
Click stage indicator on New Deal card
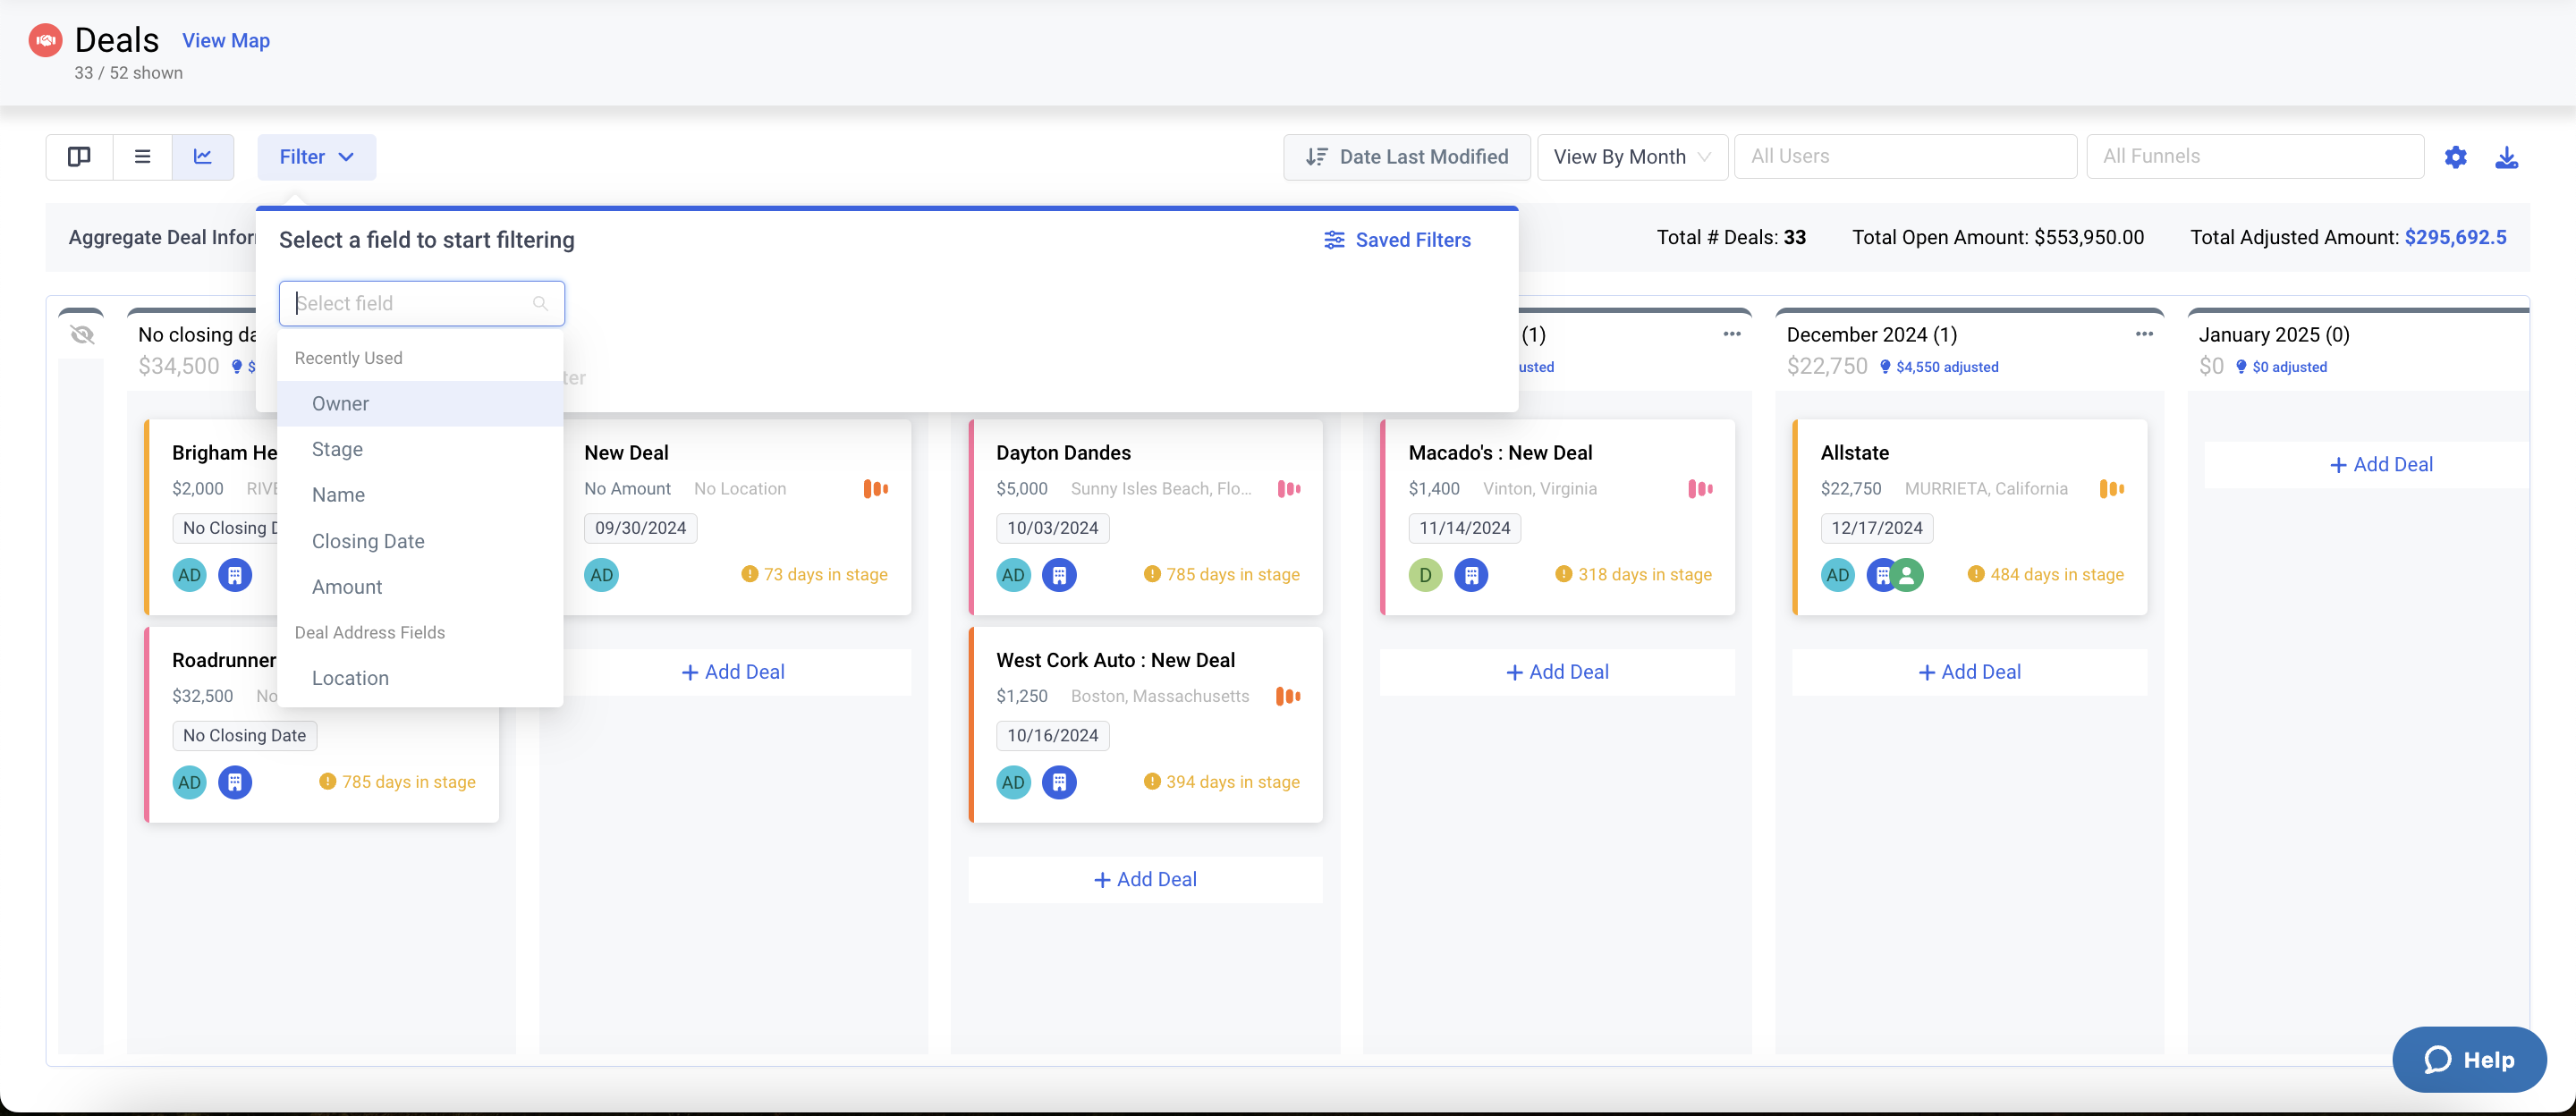(x=875, y=489)
